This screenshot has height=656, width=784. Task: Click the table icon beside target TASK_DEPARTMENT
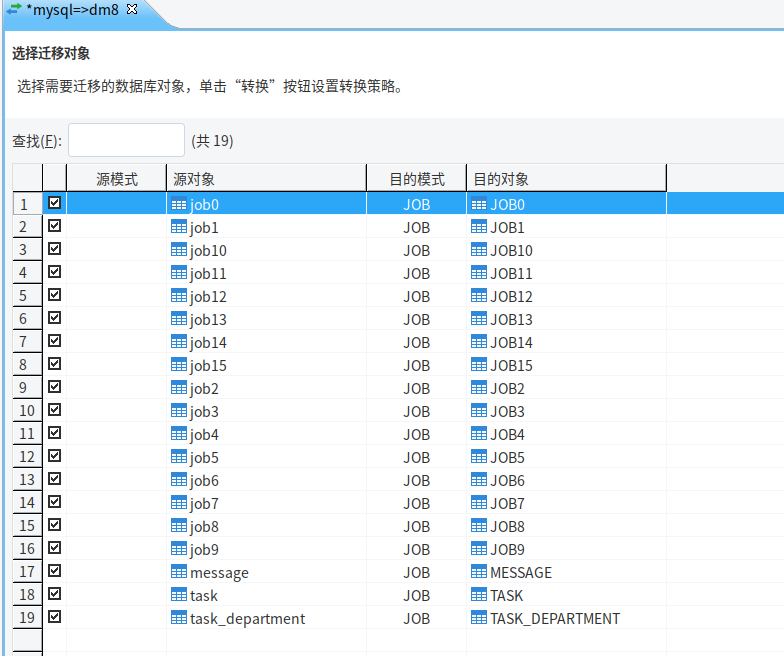(478, 618)
